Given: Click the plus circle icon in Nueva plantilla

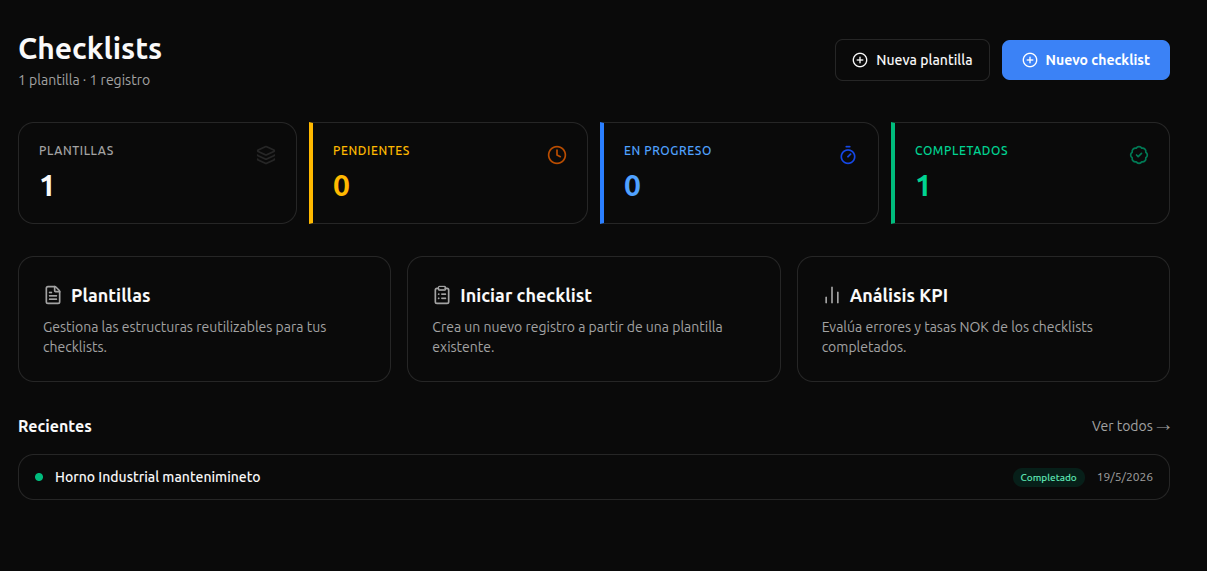Looking at the screenshot, I should click(860, 60).
